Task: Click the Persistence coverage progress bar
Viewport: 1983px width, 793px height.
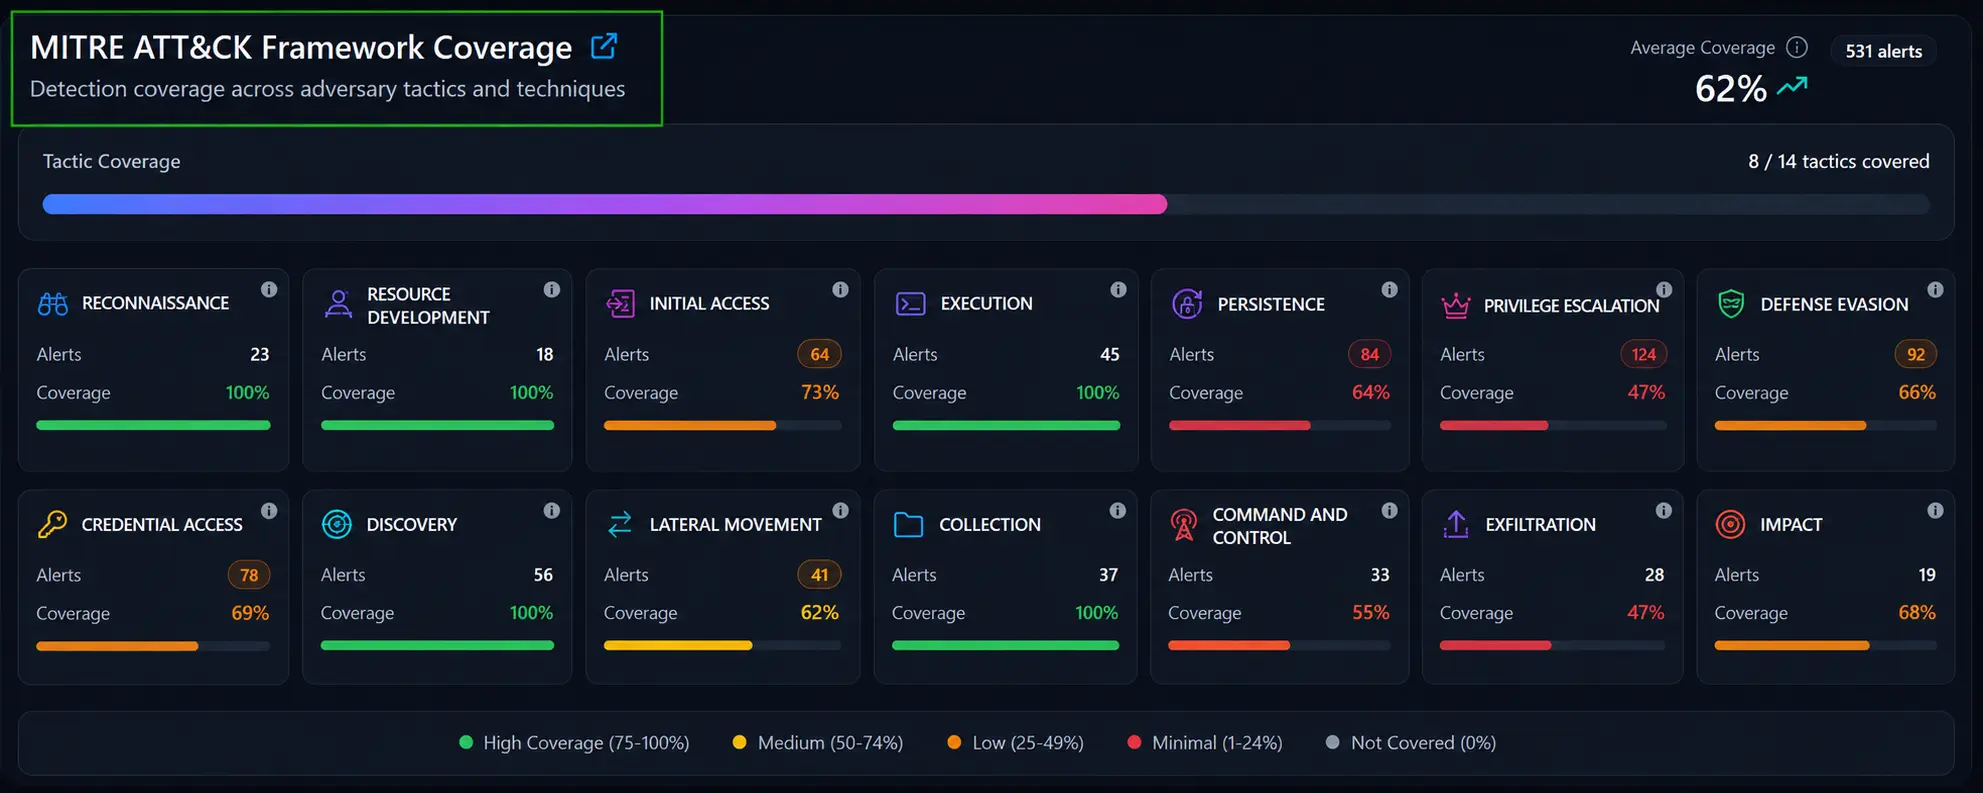Action: click(1280, 425)
